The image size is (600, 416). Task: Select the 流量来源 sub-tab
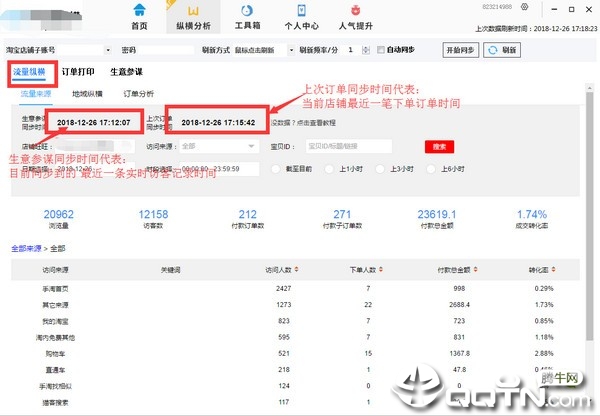(36, 94)
